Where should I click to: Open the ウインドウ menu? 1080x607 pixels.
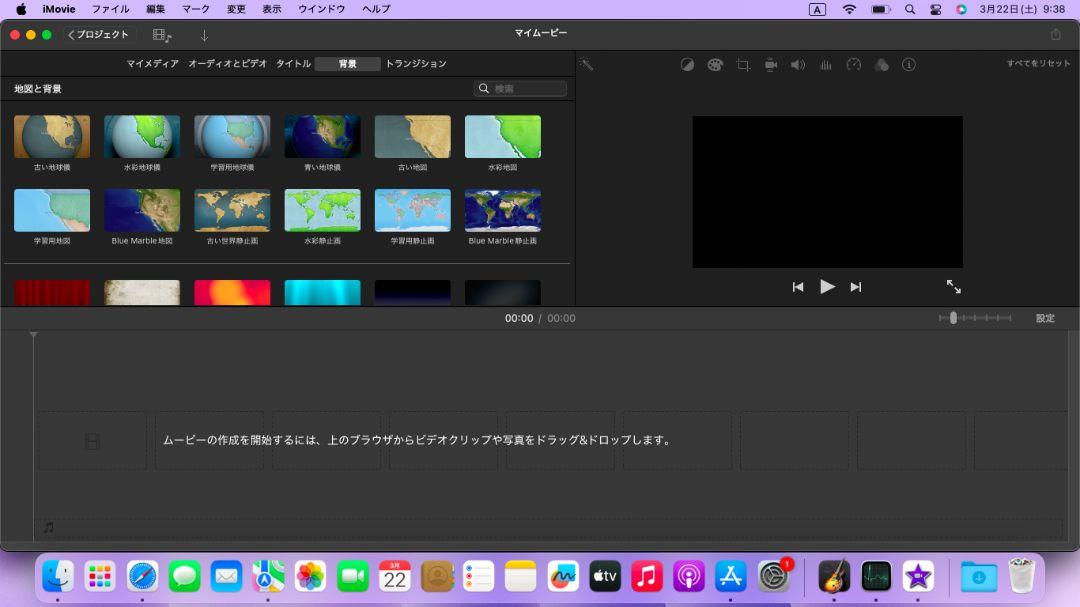[322, 9]
